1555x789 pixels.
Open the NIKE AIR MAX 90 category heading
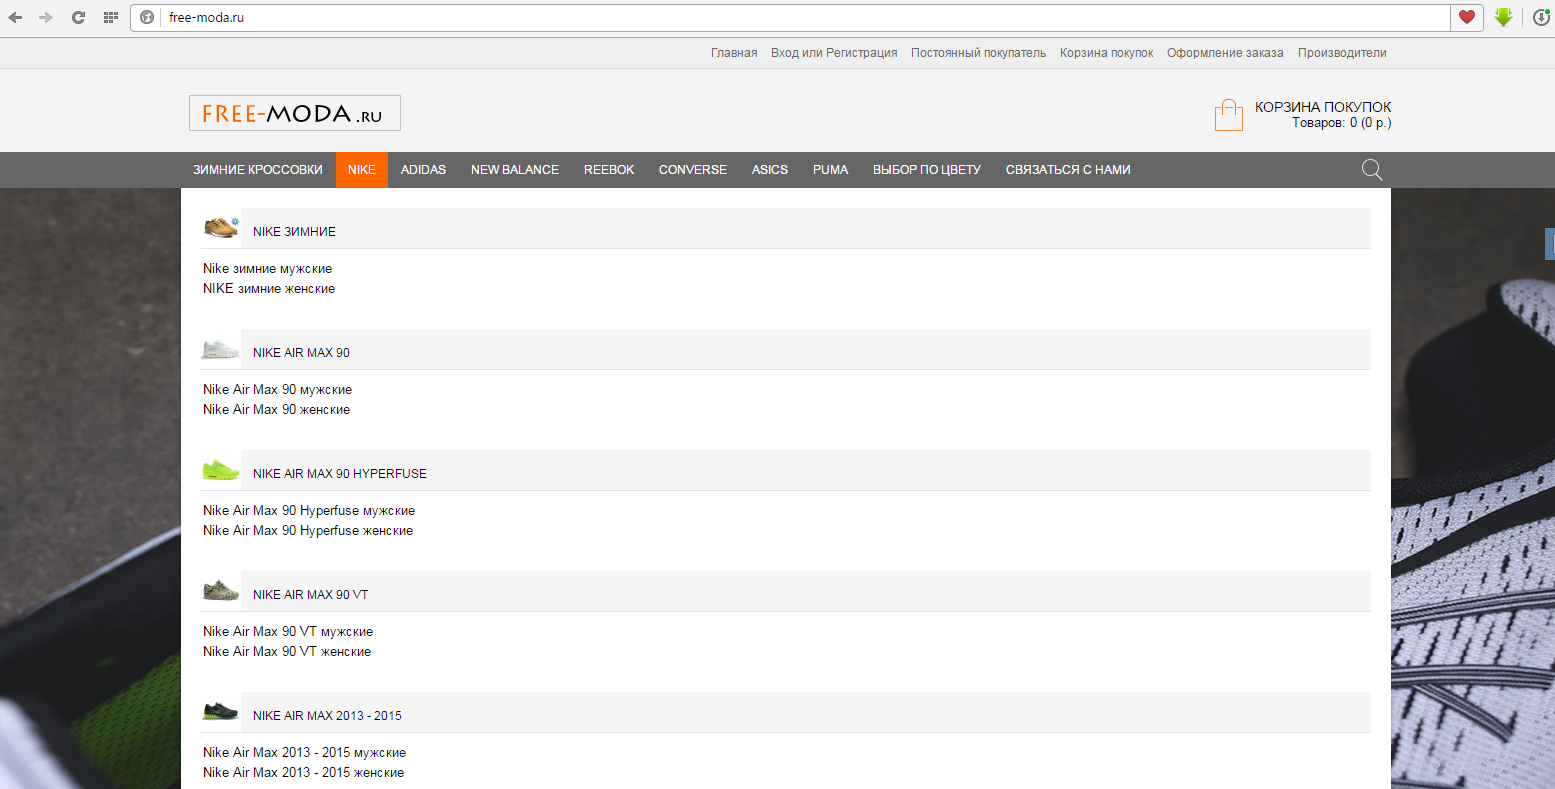[x=301, y=353]
